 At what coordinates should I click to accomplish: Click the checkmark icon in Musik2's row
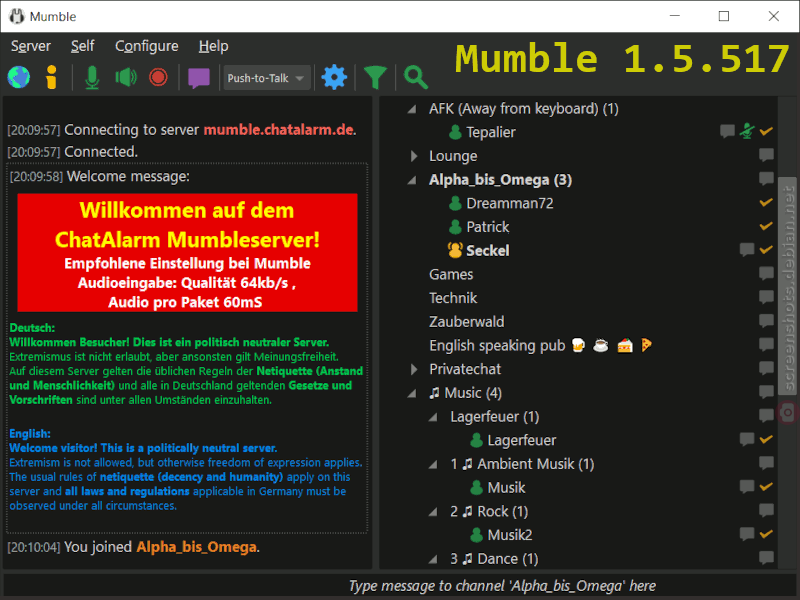[766, 534]
